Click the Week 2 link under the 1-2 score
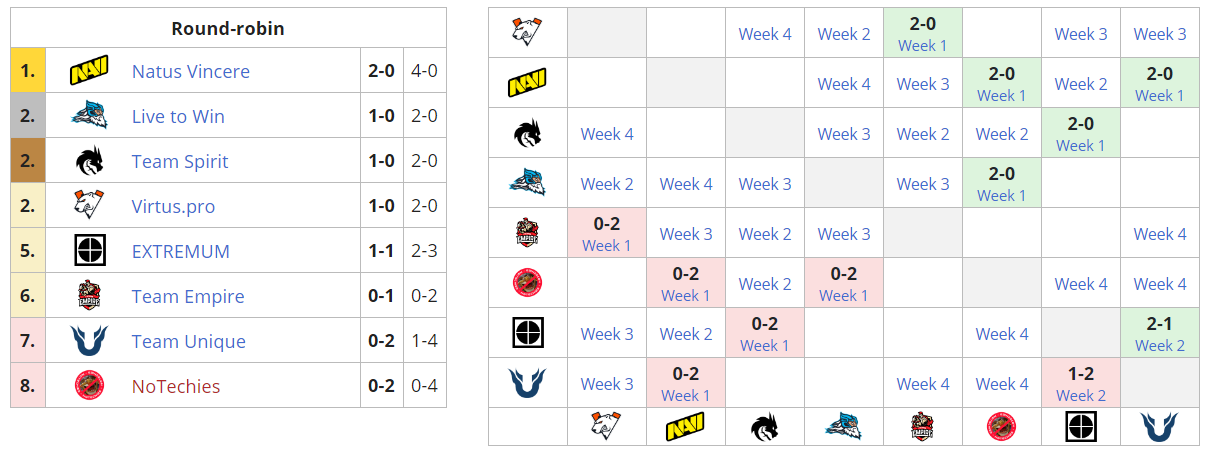The width and height of the screenshot is (1209, 453). (x=1081, y=395)
